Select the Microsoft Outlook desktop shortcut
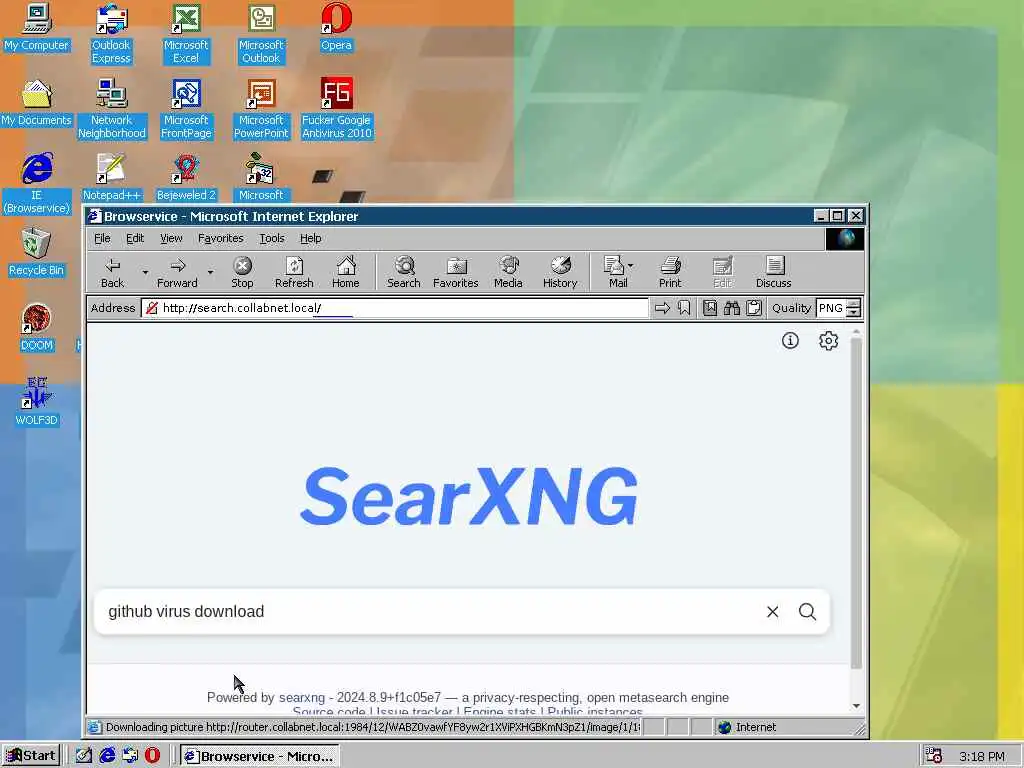The image size is (1024, 768). click(261, 34)
